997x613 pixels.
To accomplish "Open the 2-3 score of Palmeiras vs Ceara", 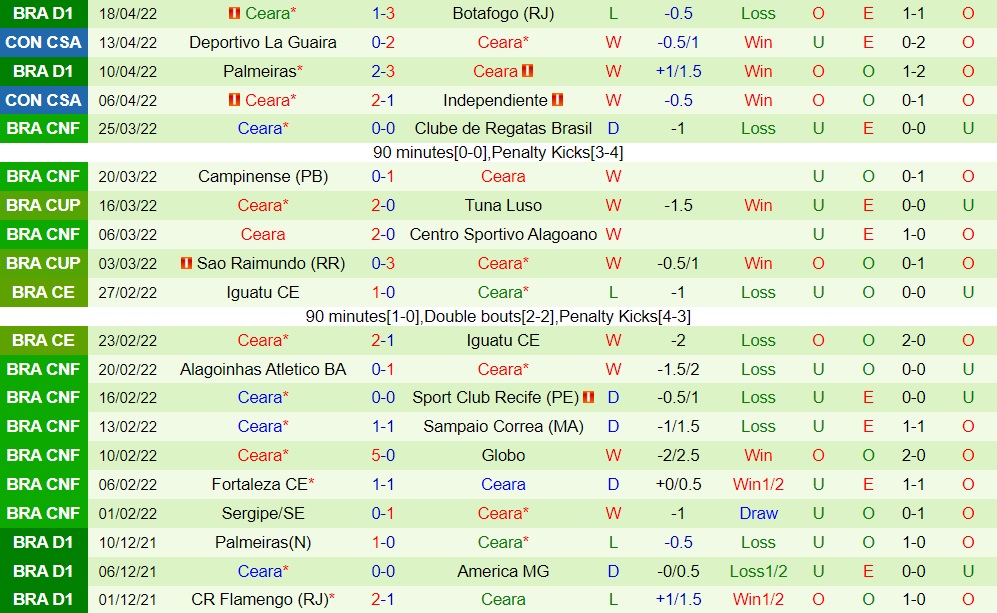I will pyautogui.click(x=383, y=71).
